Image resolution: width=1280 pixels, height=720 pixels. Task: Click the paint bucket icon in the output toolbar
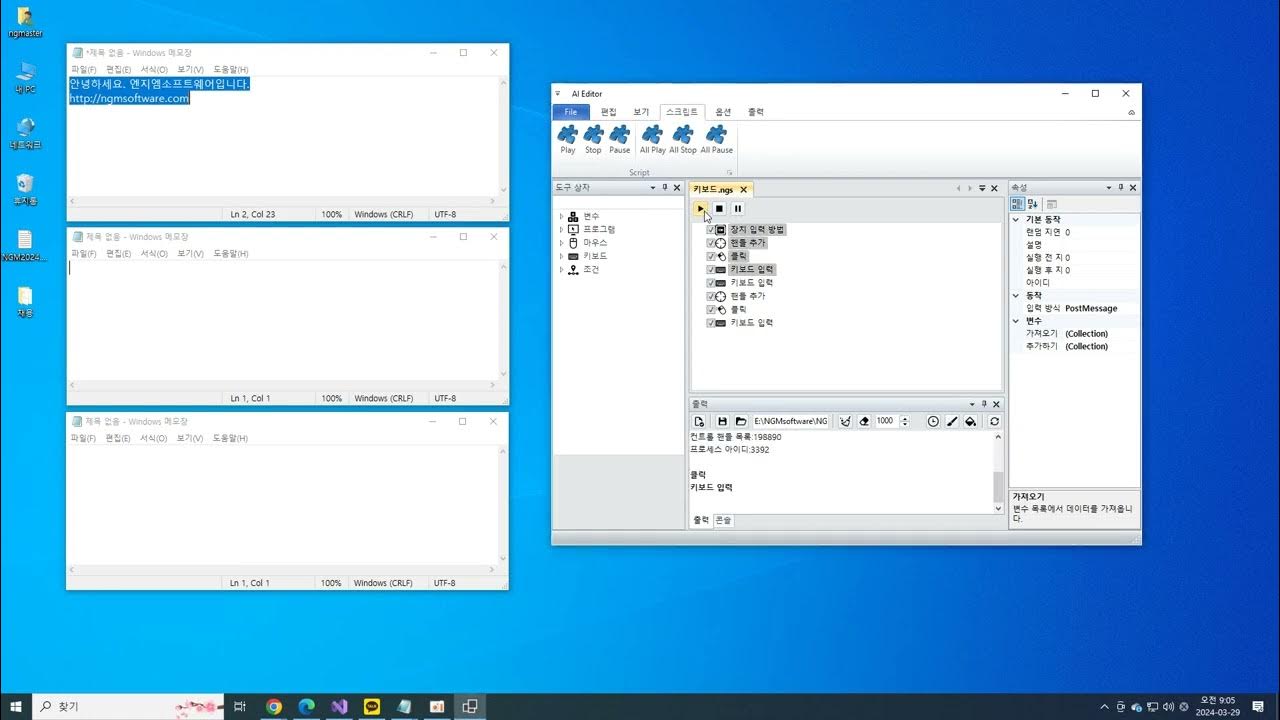click(x=970, y=421)
